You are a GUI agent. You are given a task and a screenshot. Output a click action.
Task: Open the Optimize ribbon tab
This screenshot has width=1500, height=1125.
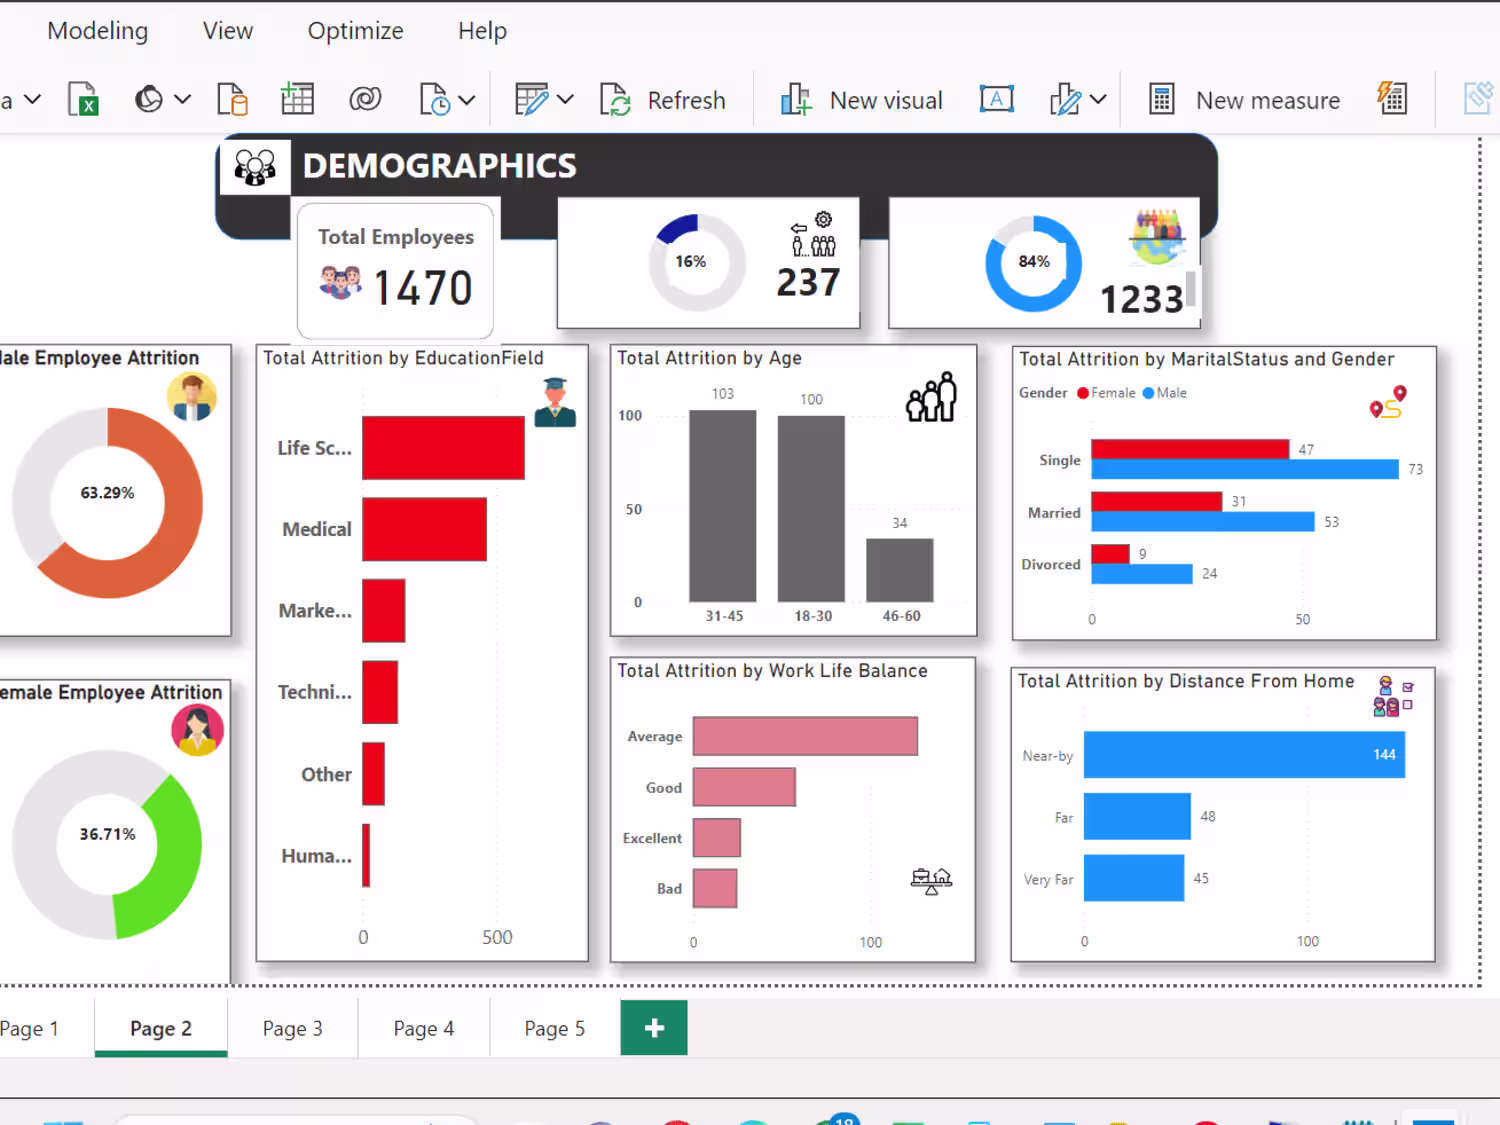[x=355, y=31]
